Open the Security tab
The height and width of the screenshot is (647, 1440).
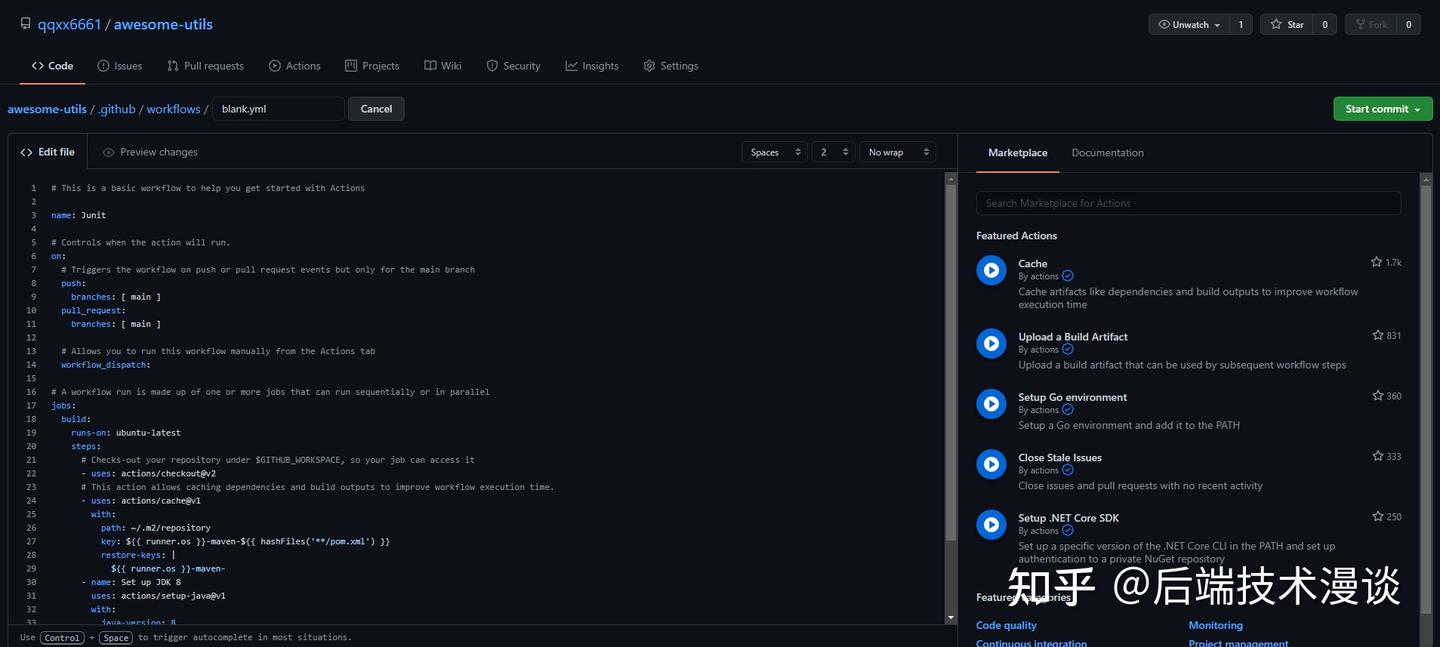coord(513,66)
